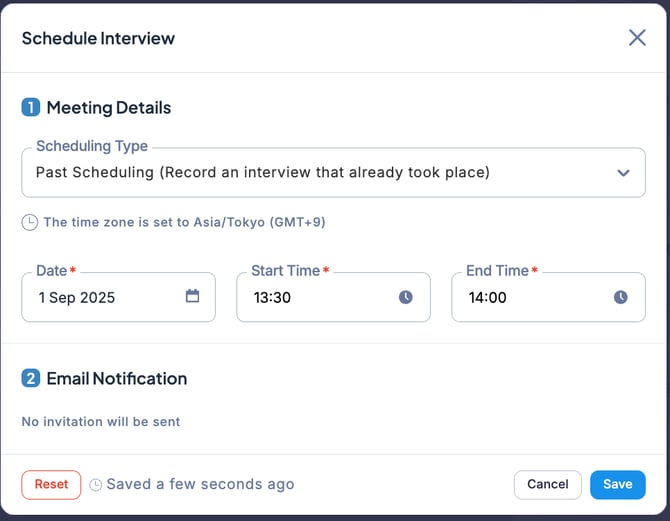Click the step 2 number badge
This screenshot has width=670, height=521.
click(x=31, y=379)
